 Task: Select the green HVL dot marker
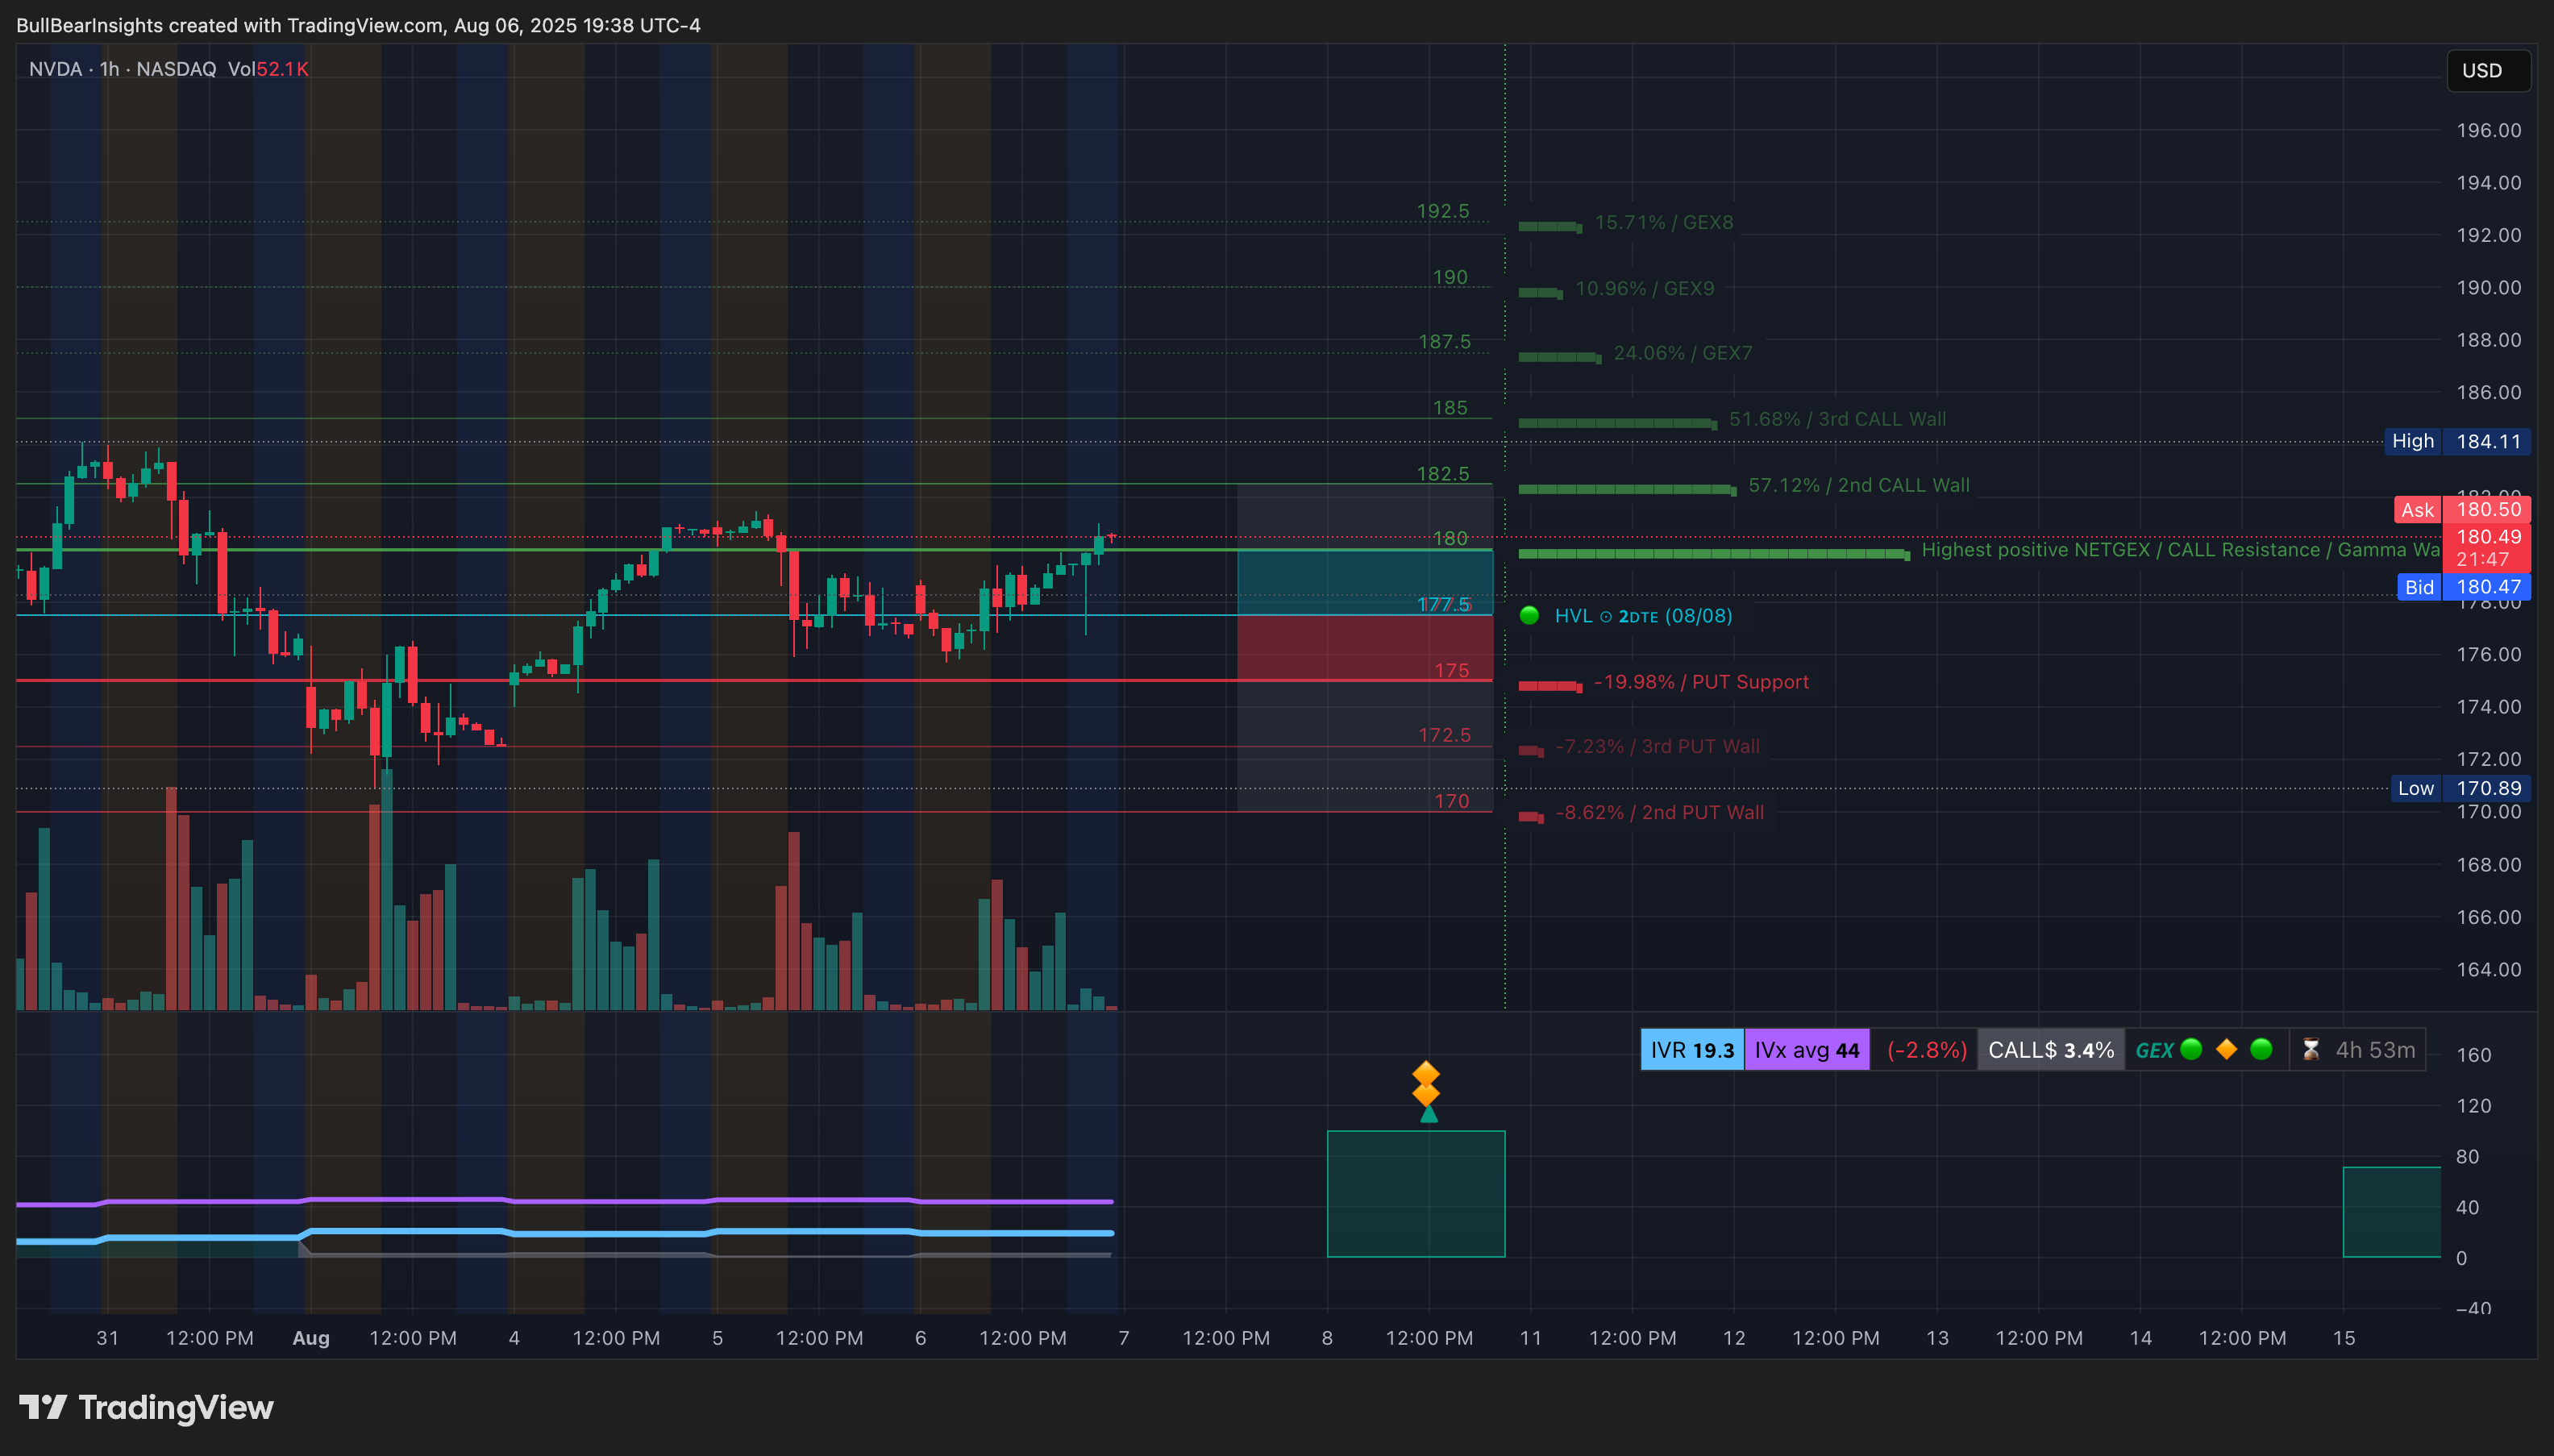[x=1529, y=615]
